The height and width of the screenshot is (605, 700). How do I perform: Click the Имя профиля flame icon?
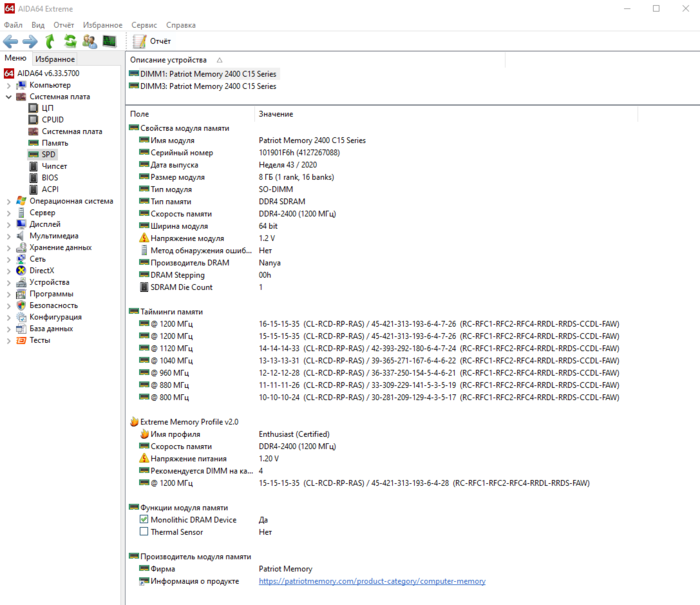(x=144, y=434)
